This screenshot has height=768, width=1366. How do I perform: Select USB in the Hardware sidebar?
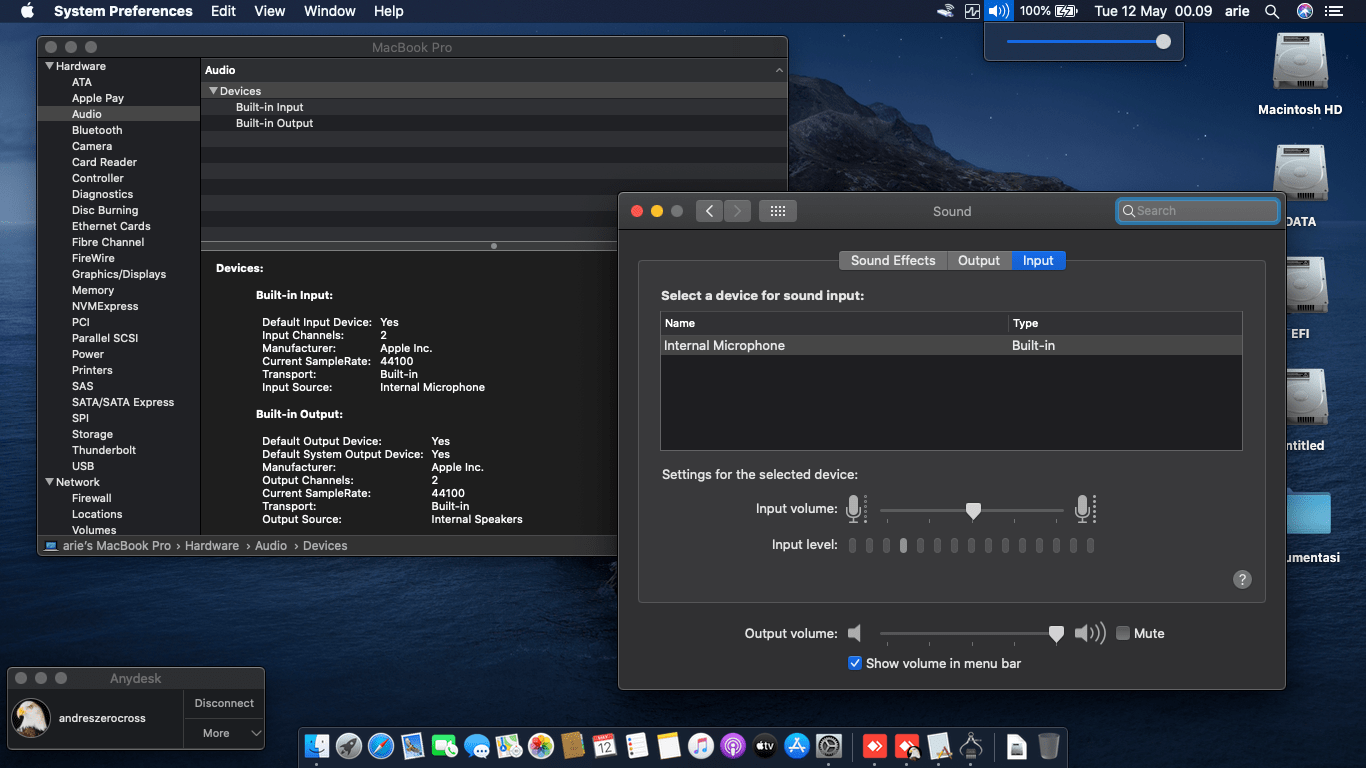pyautogui.click(x=83, y=466)
